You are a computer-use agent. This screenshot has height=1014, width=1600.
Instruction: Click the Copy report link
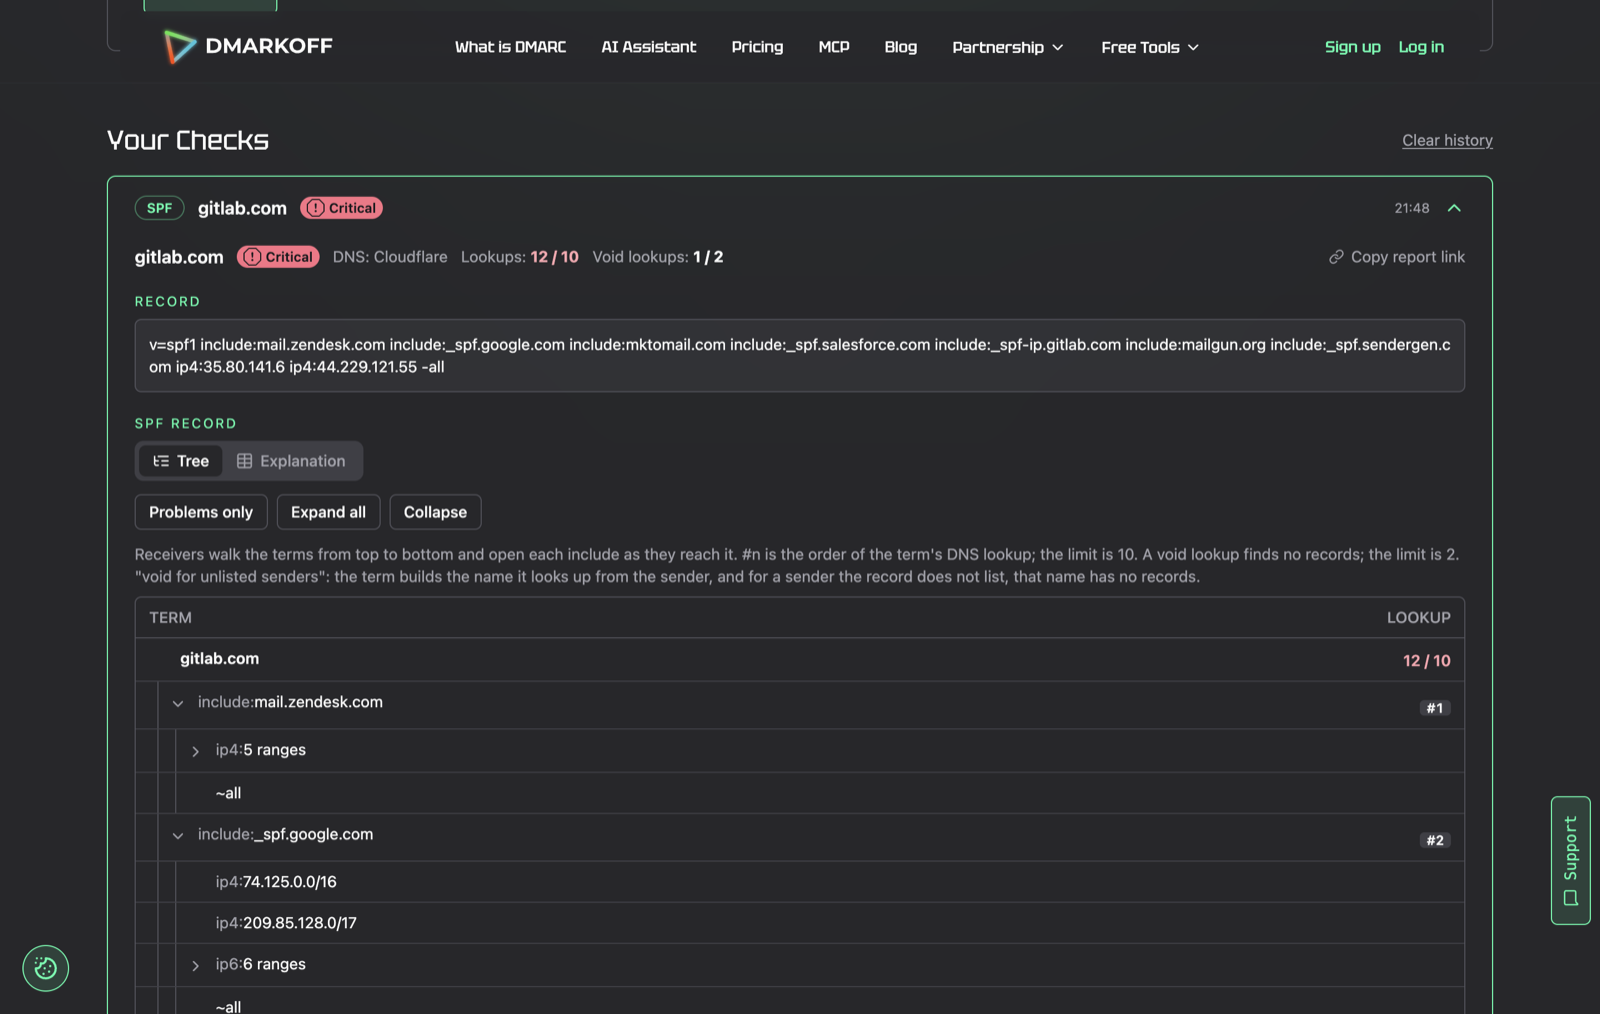1396,257
